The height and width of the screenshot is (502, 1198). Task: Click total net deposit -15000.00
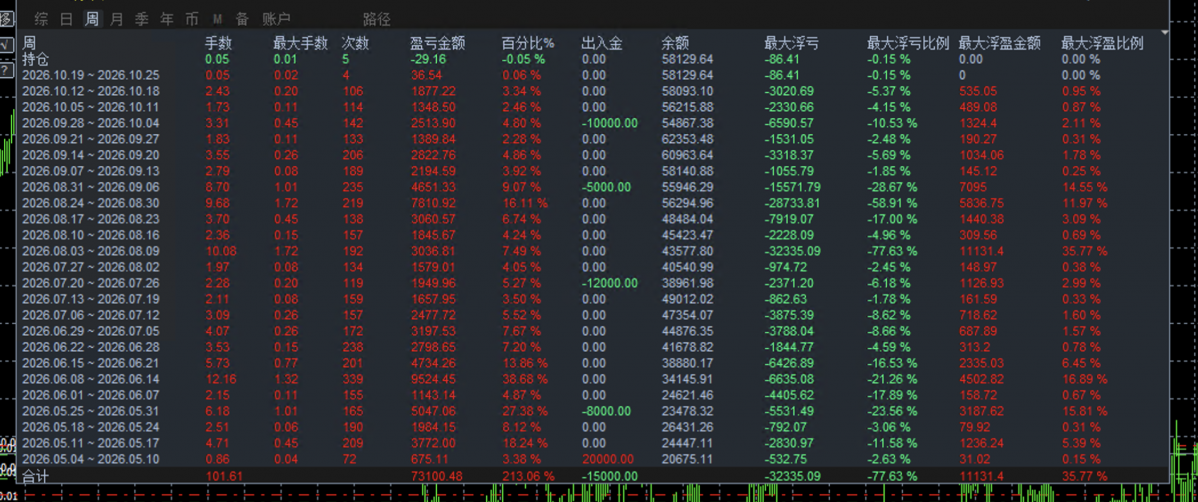click(x=609, y=477)
